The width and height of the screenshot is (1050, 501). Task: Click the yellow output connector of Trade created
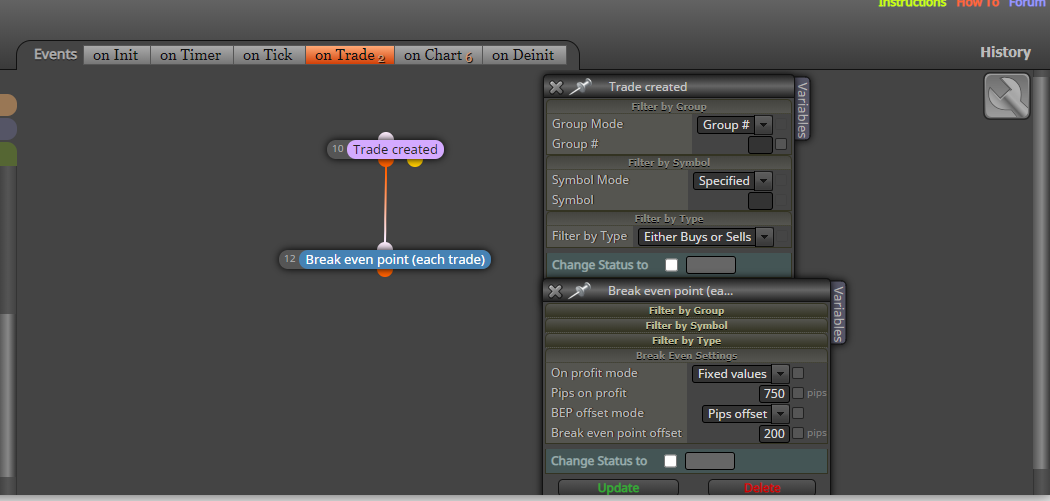(x=415, y=161)
